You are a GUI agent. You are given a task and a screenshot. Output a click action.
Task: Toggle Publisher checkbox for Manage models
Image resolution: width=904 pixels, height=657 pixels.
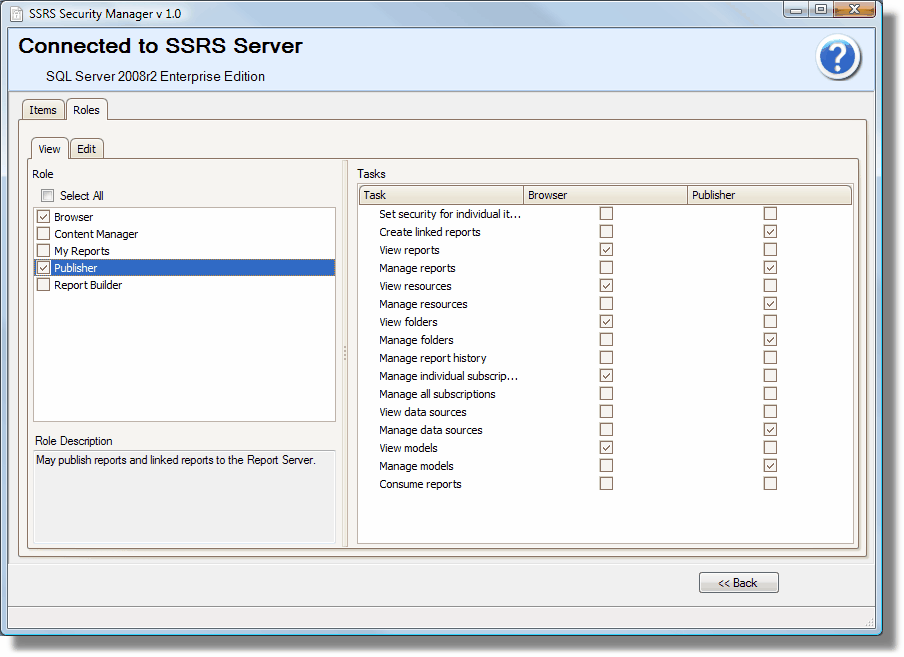(x=770, y=466)
